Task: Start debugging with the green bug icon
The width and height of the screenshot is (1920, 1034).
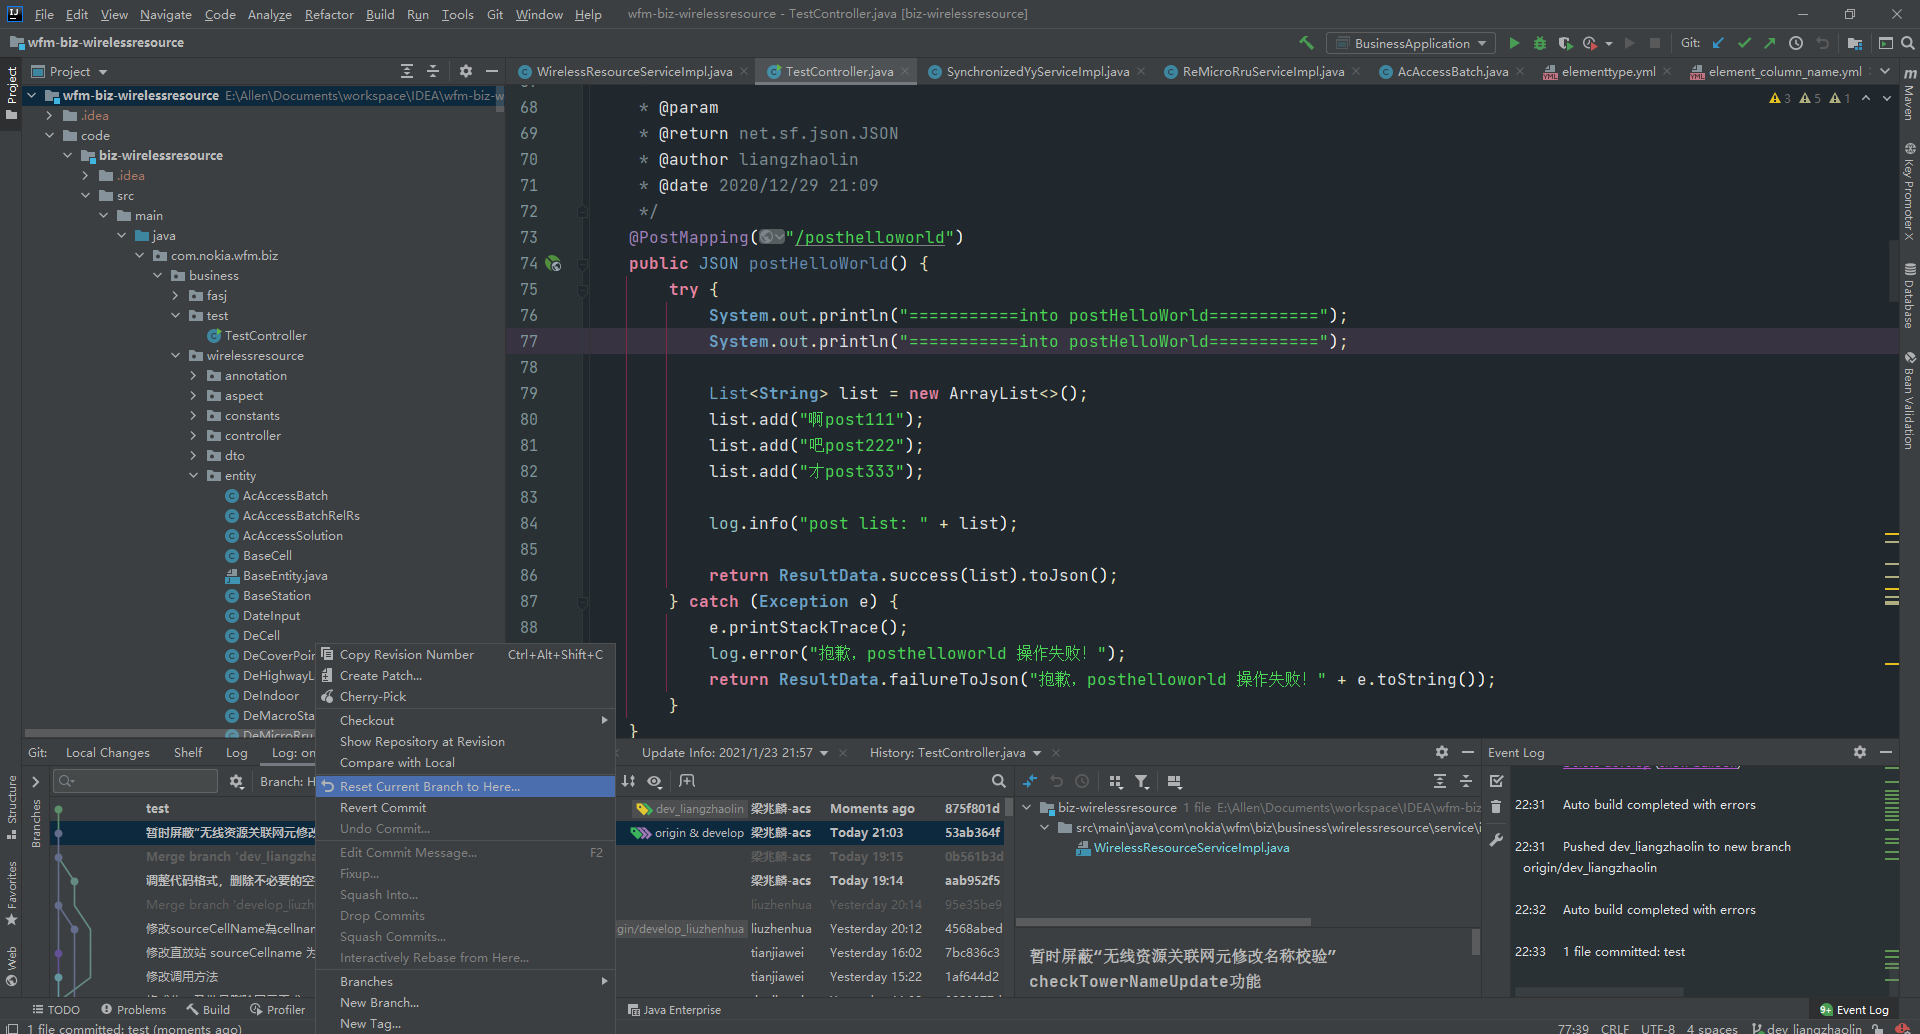Action: (1540, 43)
